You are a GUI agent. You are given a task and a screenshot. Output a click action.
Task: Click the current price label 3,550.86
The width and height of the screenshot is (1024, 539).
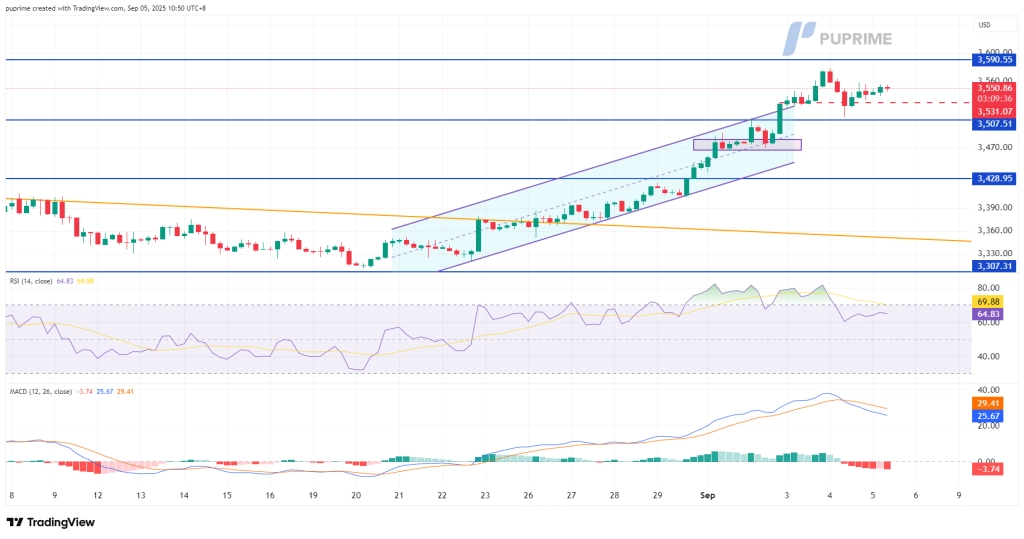tap(995, 88)
